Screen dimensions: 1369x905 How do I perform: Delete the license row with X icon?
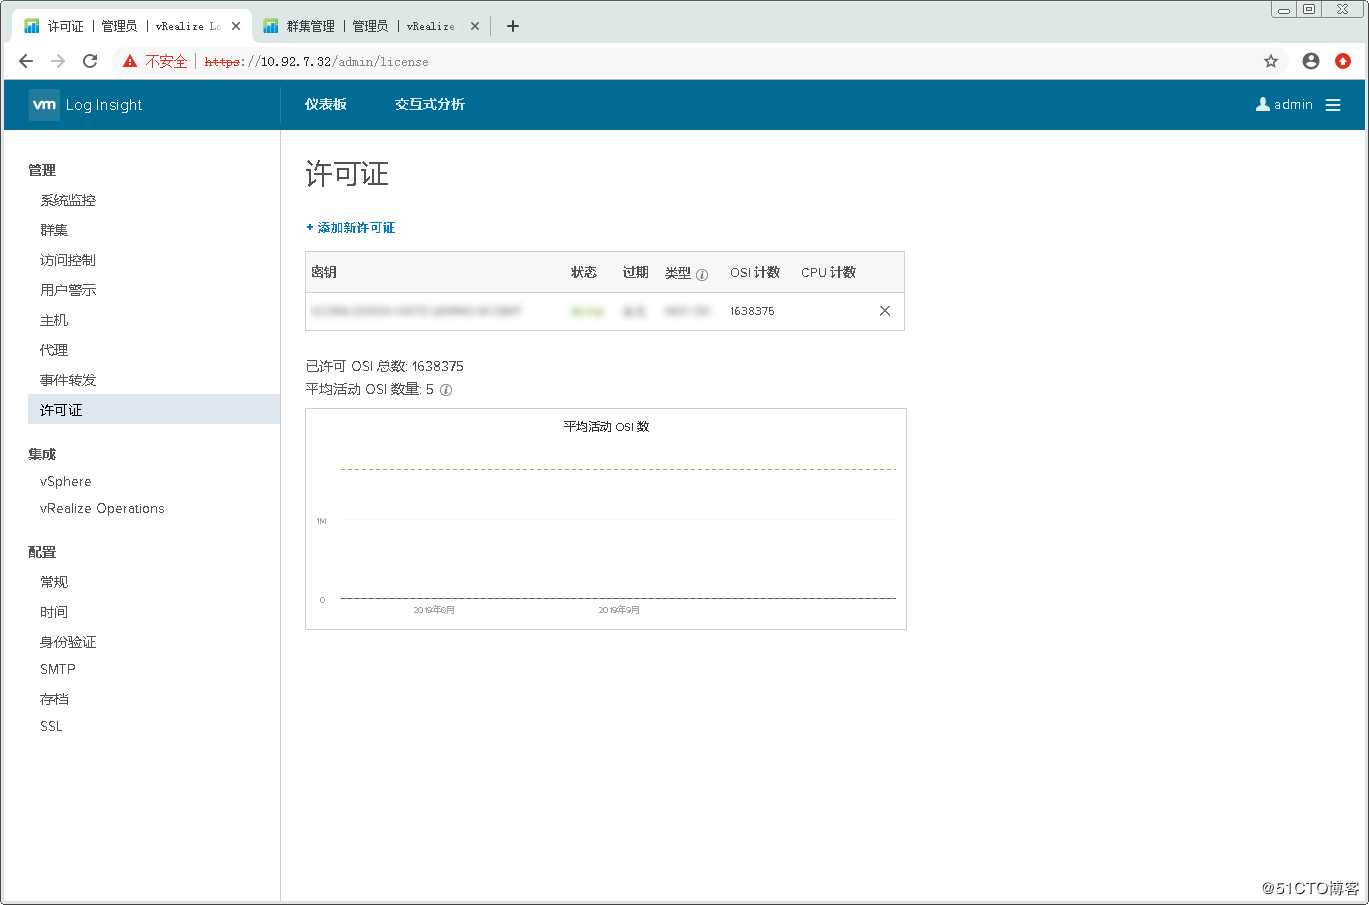pos(885,311)
